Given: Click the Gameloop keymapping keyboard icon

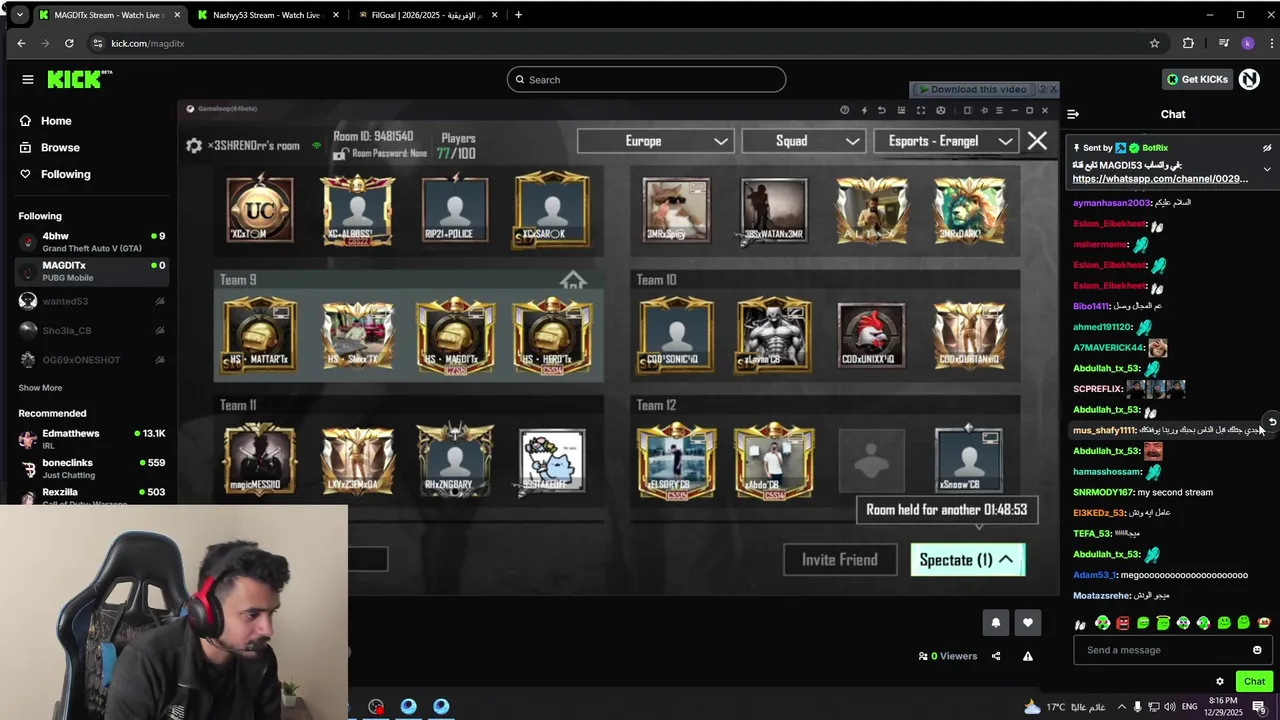Looking at the screenshot, I should point(901,110).
